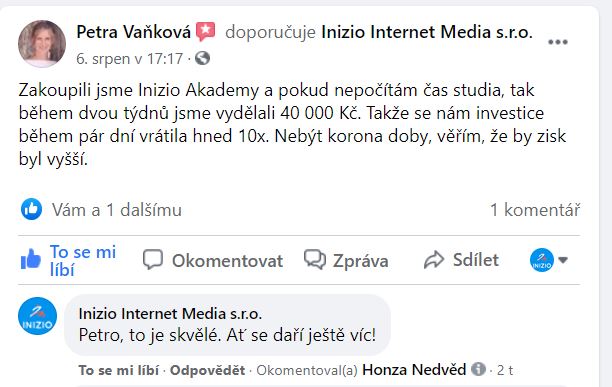Viewport: 612px width, 387px height.
Task: Like the comment via To se mi líbí
Action: [119, 370]
